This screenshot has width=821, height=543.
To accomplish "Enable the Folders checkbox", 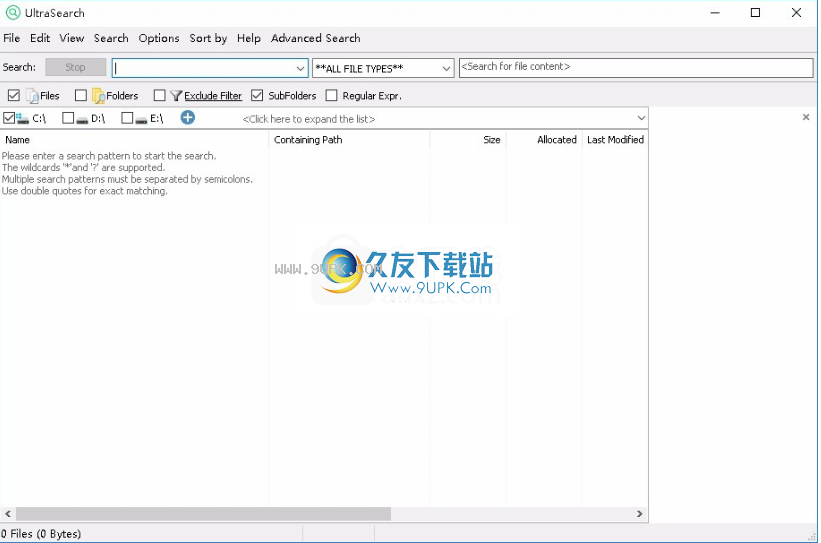I will (81, 95).
